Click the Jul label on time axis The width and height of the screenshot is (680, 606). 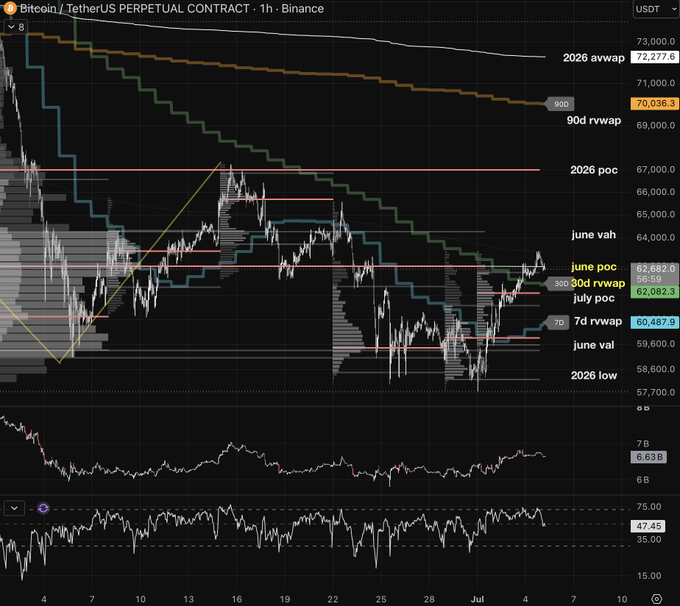(477, 599)
